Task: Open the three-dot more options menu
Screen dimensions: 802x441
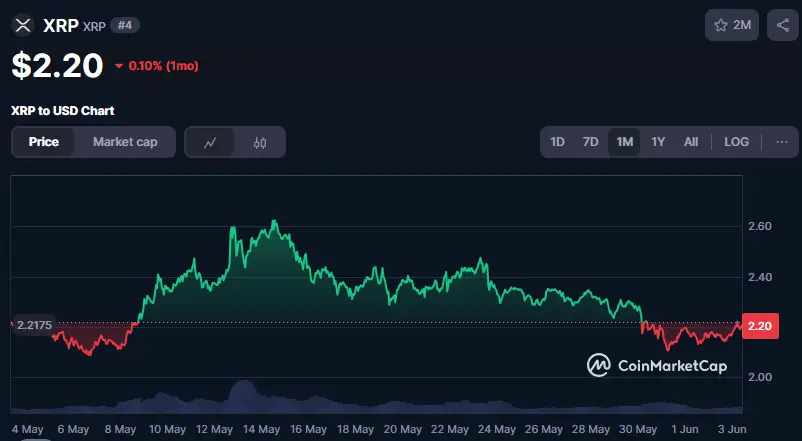Action: pos(782,142)
